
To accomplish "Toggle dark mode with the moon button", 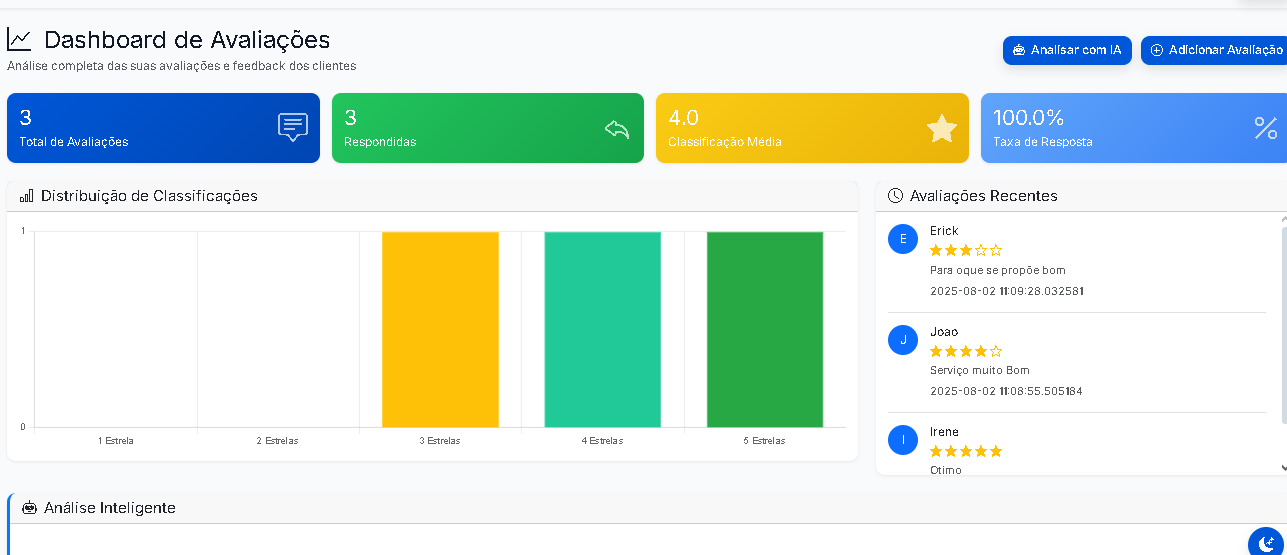I will pyautogui.click(x=1266, y=543).
